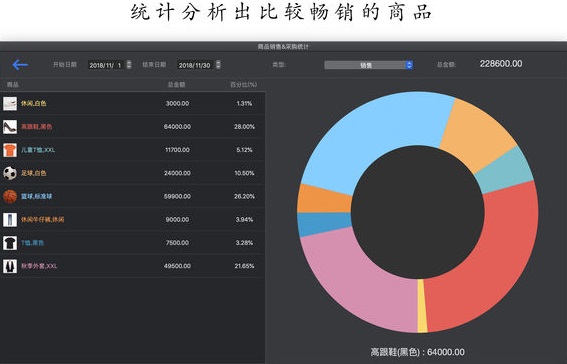This screenshot has height=364, width=567.
Task: Click the 21.65% percentage cell
Action: [244, 266]
